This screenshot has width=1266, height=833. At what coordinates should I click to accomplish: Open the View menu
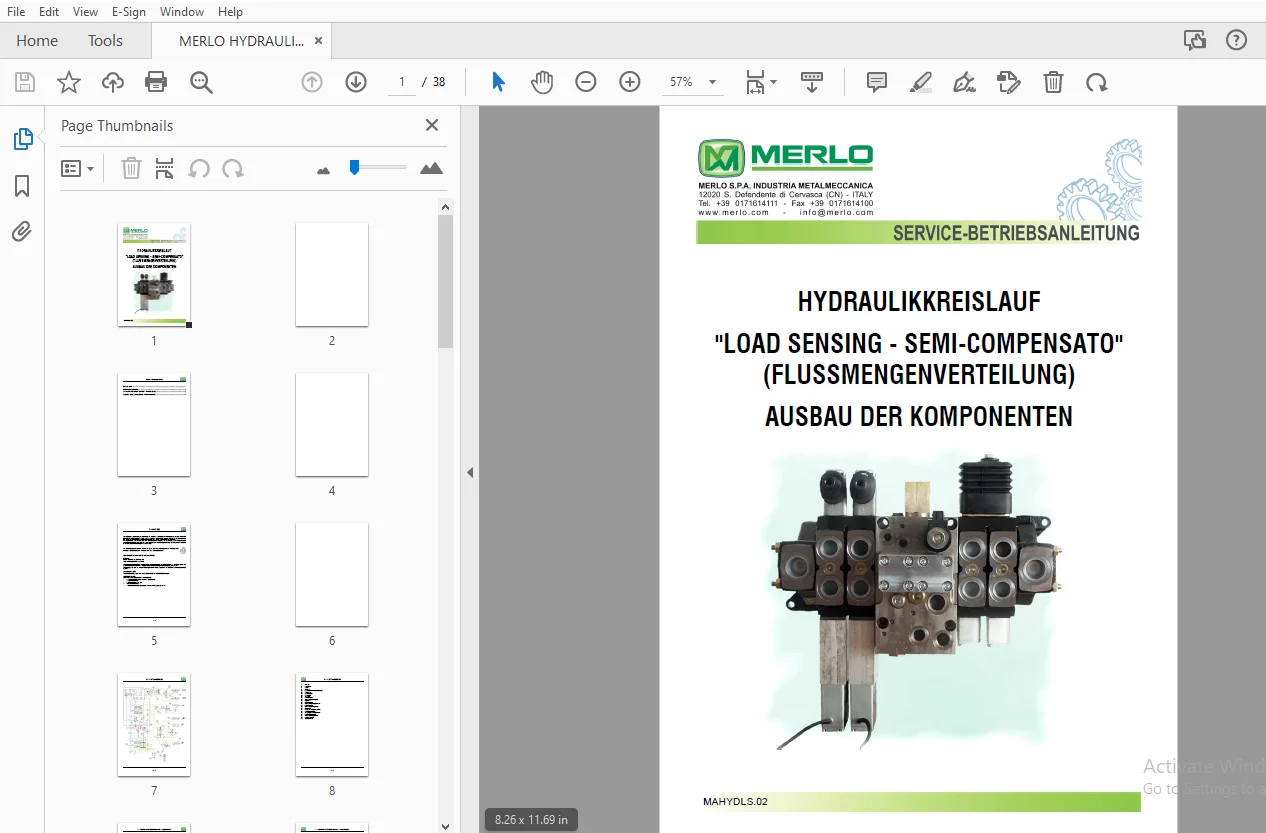pos(86,11)
